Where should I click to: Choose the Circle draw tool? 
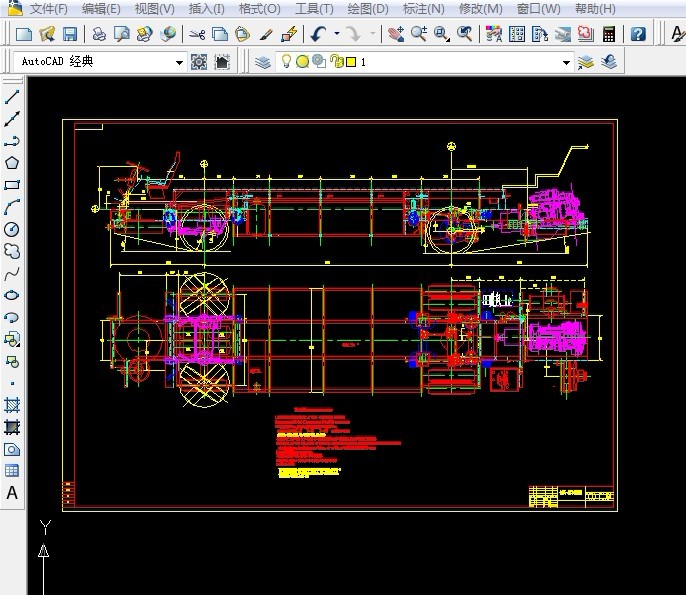click(x=12, y=229)
